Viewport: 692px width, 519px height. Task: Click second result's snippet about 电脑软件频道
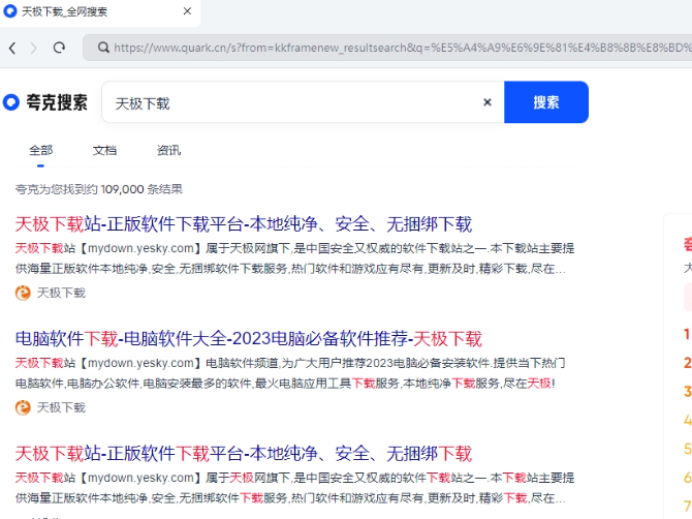(x=290, y=373)
